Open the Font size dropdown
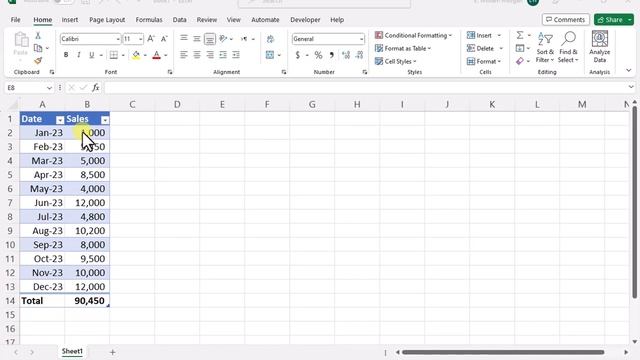 coord(140,39)
